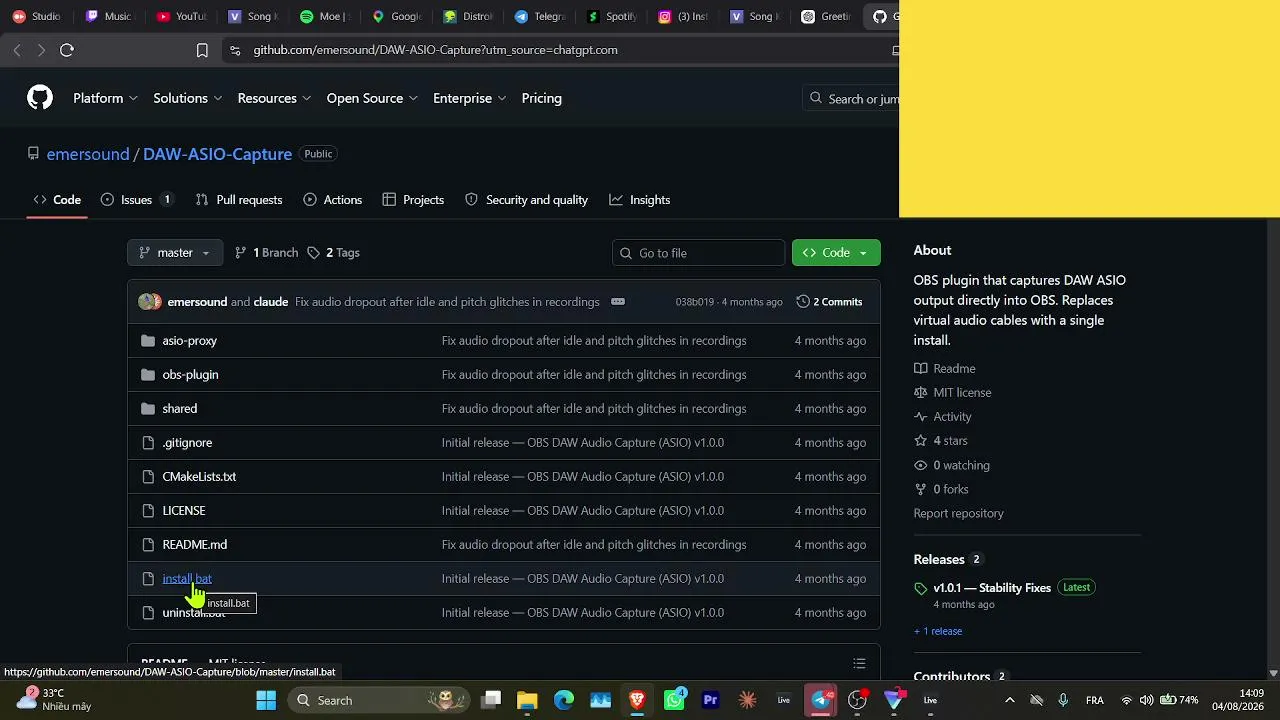Viewport: 1280px width, 720px height.
Task: Open emersound owner profile link in heading
Action: point(88,154)
